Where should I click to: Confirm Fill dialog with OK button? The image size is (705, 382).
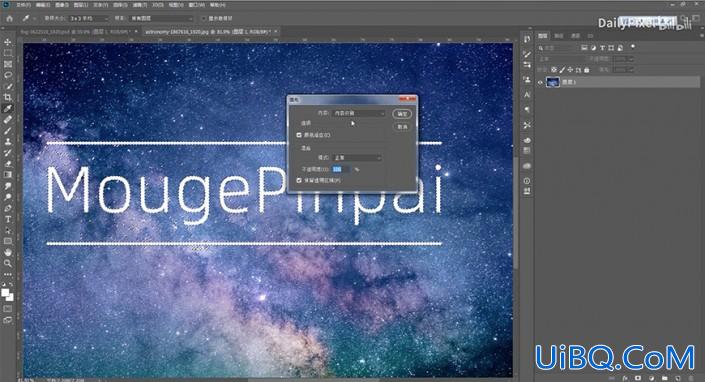click(402, 114)
